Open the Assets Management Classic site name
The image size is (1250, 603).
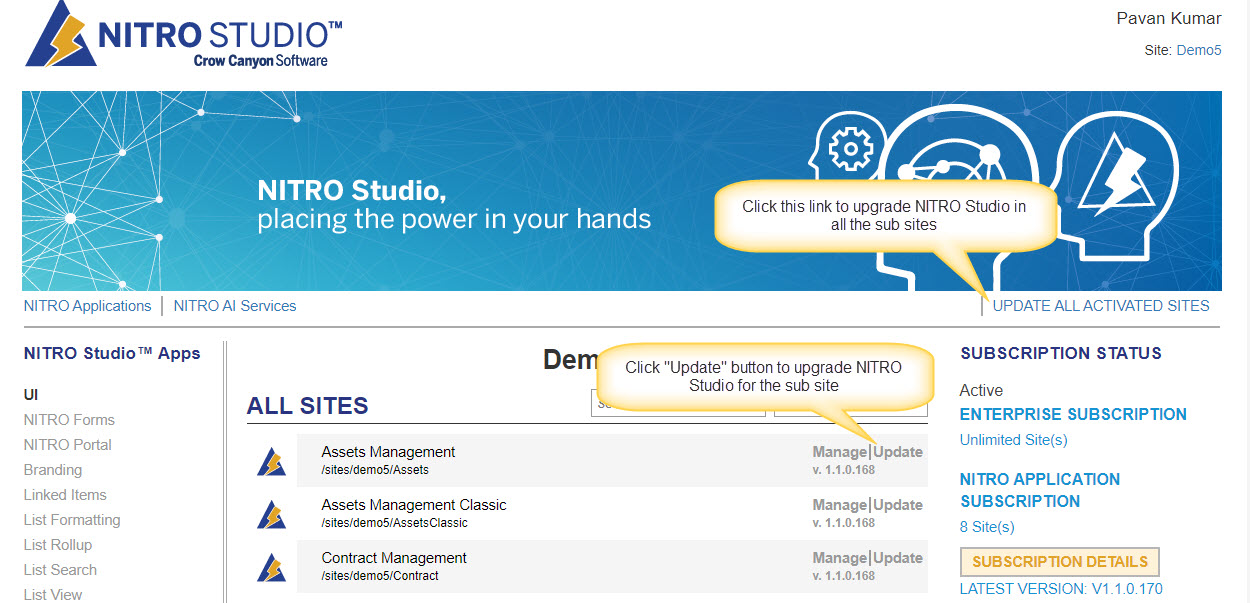[x=414, y=505]
